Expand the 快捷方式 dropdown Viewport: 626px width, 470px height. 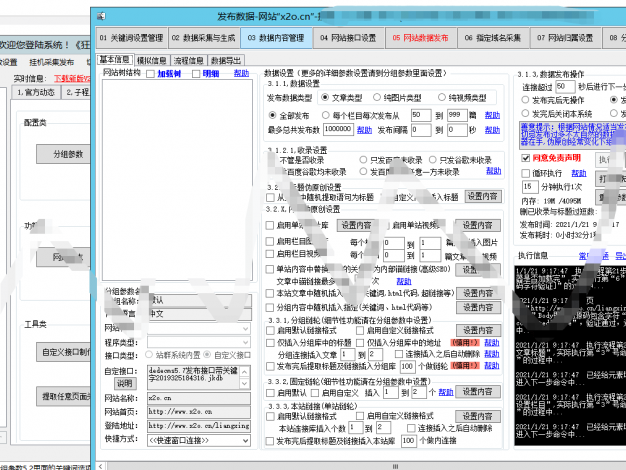click(200, 438)
